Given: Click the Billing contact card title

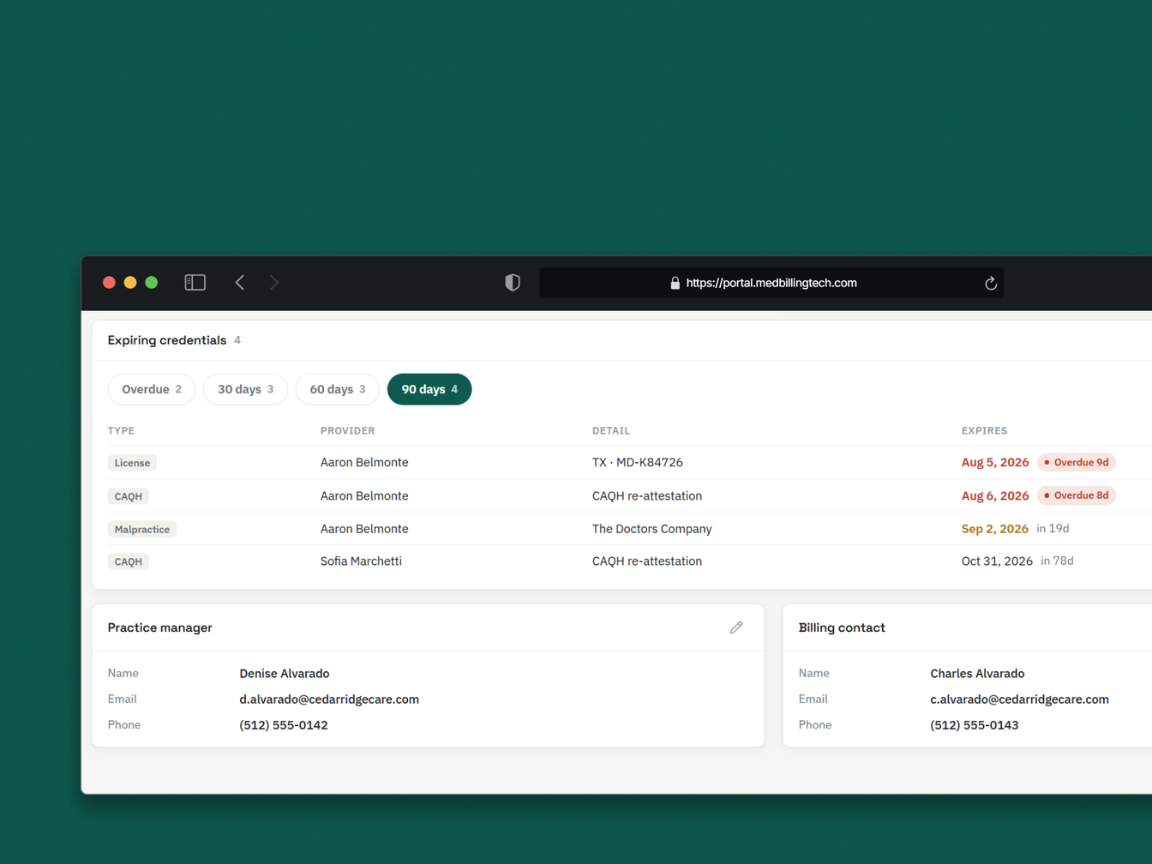Looking at the screenshot, I should [841, 627].
